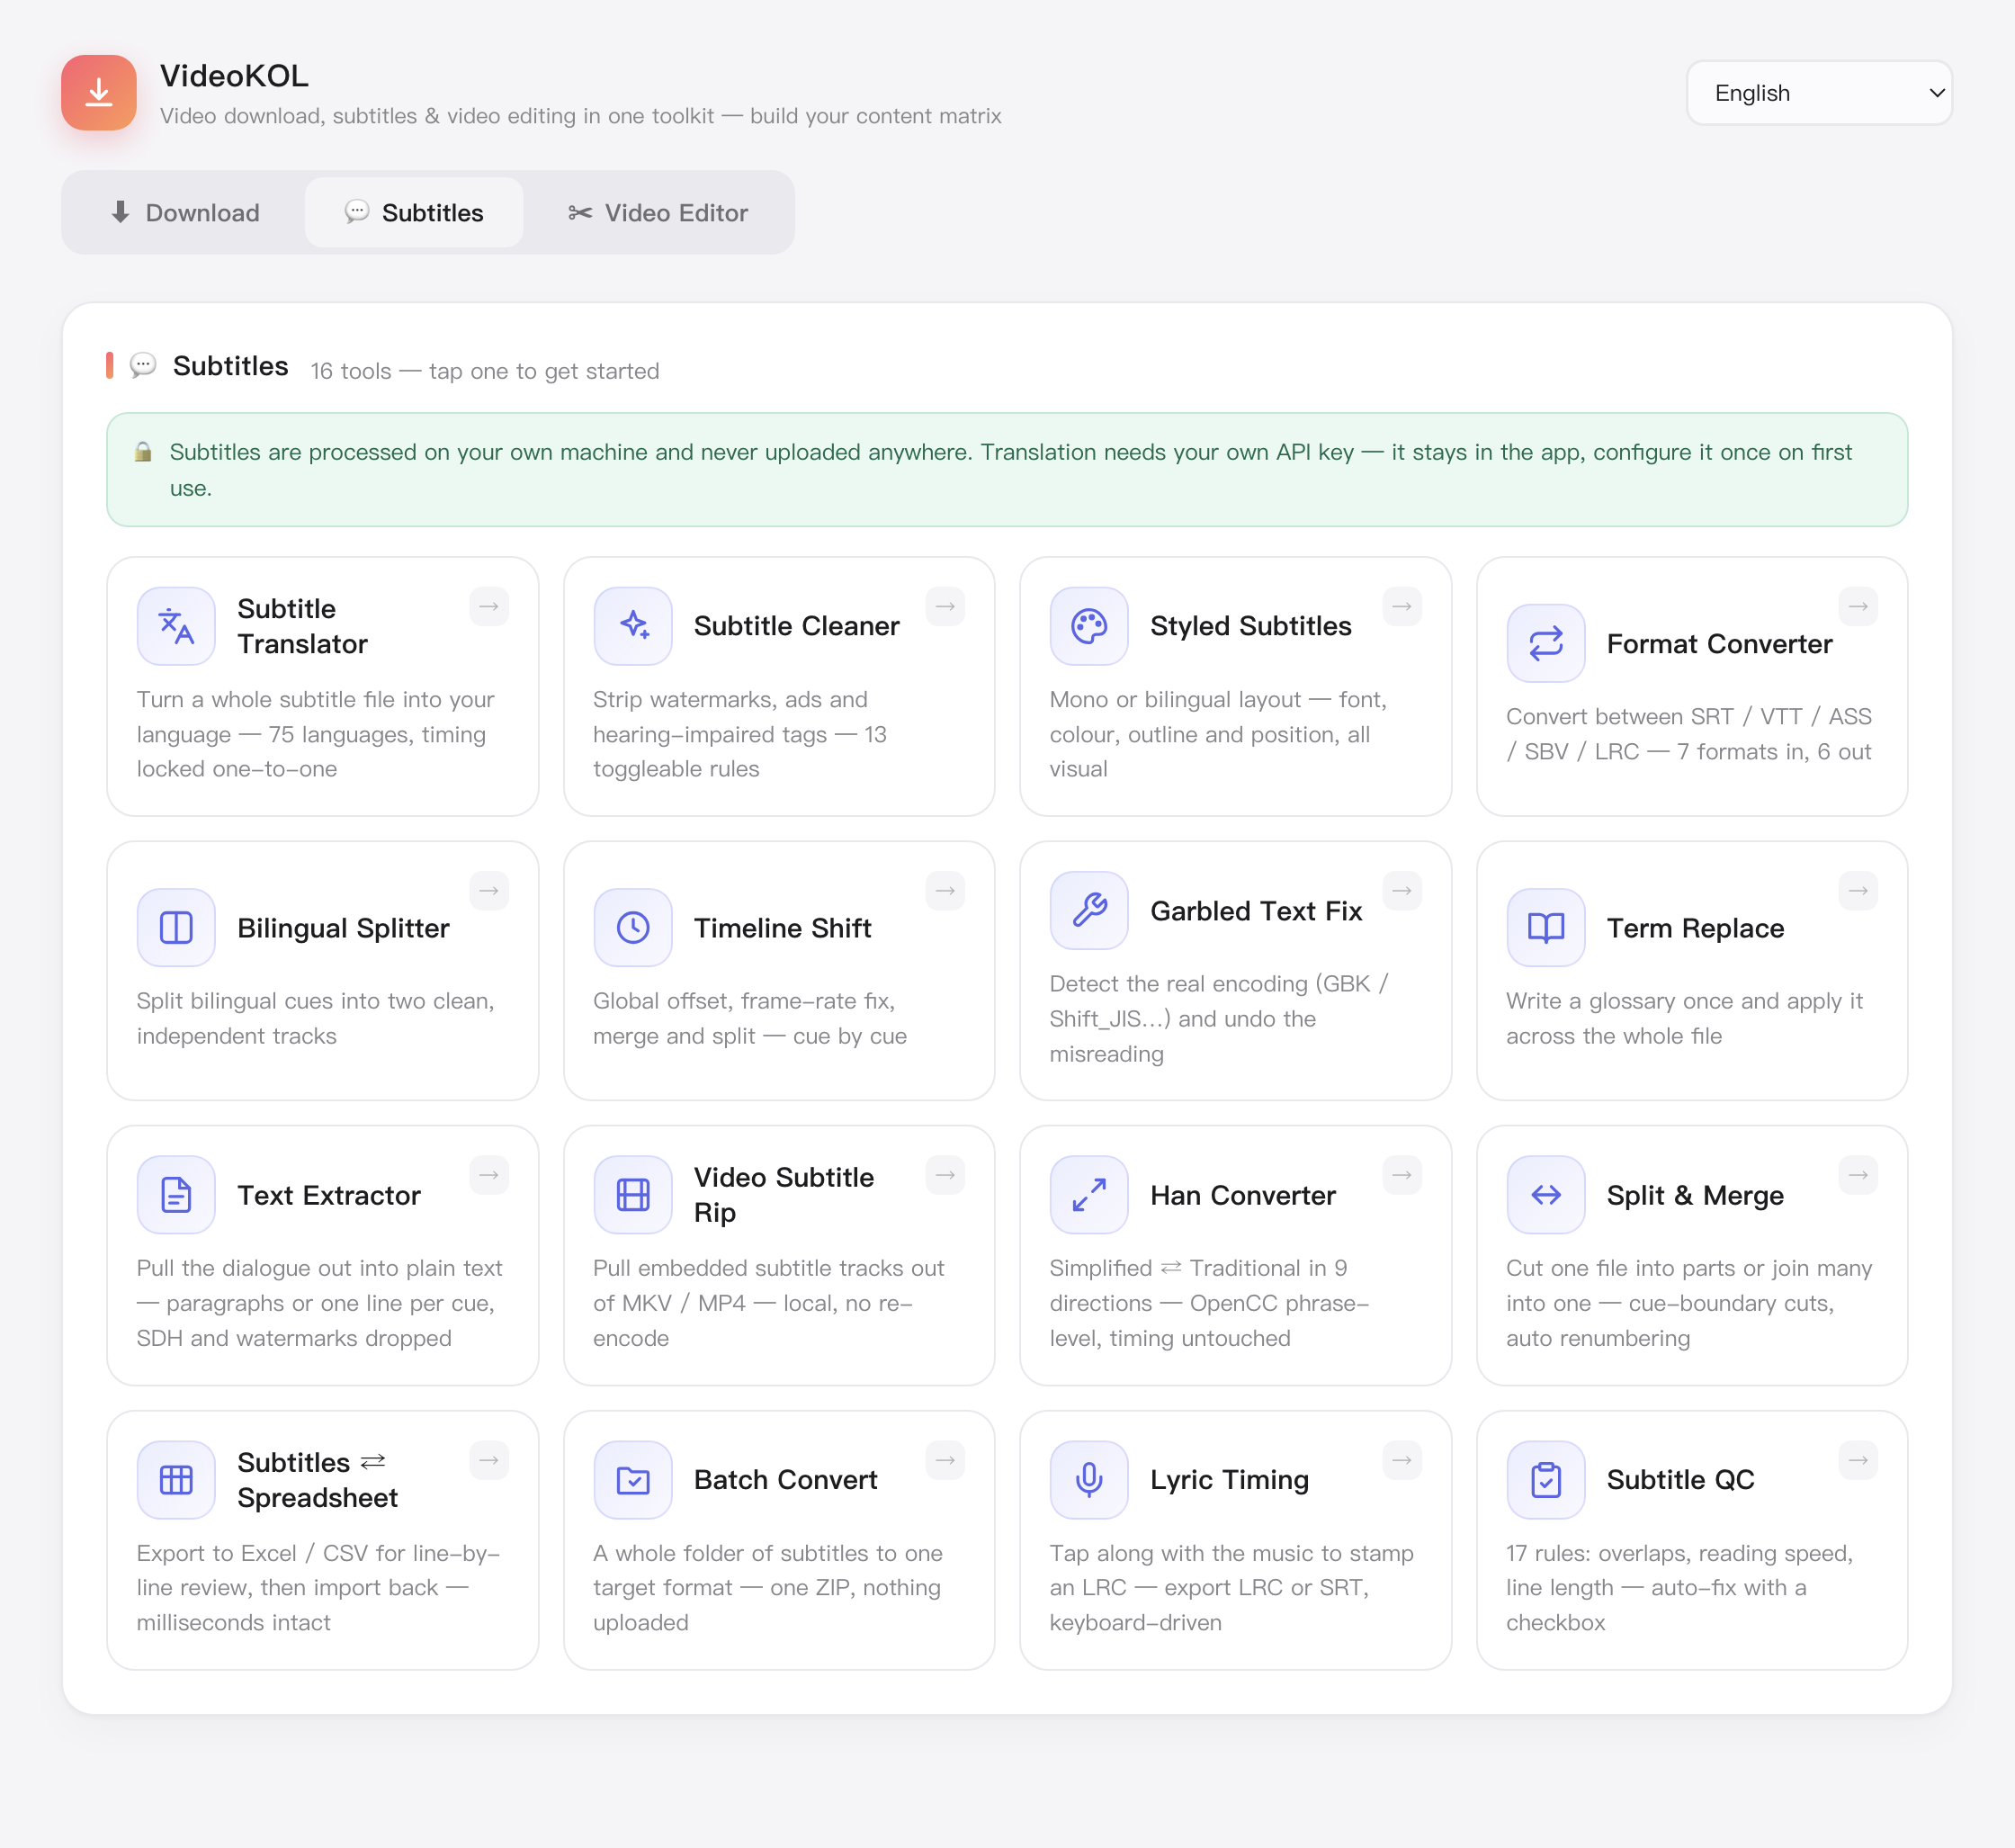Click the Han Converter expand-arrows icon

coord(1089,1195)
